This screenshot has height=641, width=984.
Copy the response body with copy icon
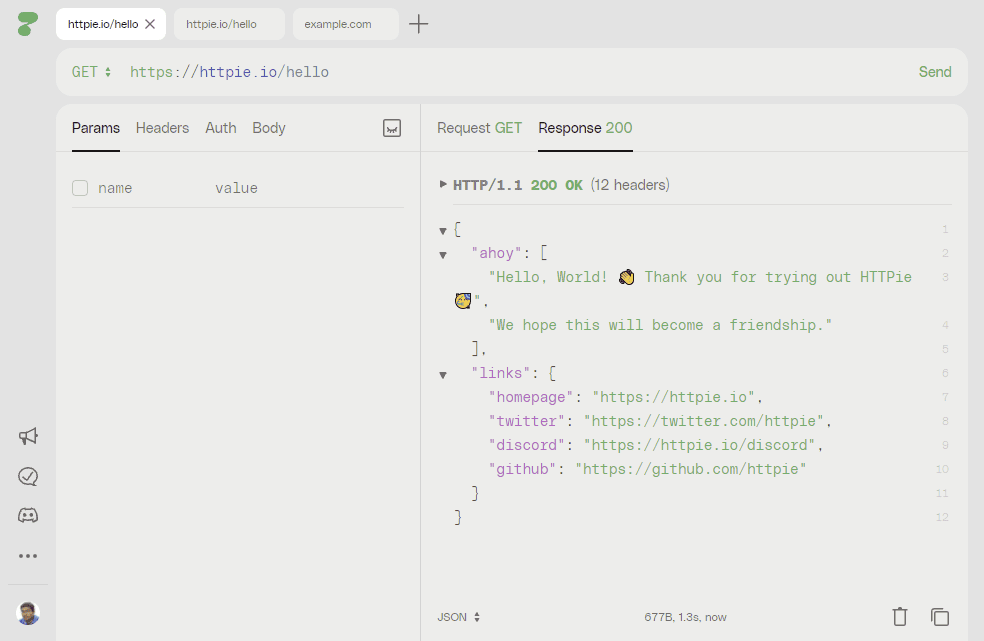pos(938,617)
